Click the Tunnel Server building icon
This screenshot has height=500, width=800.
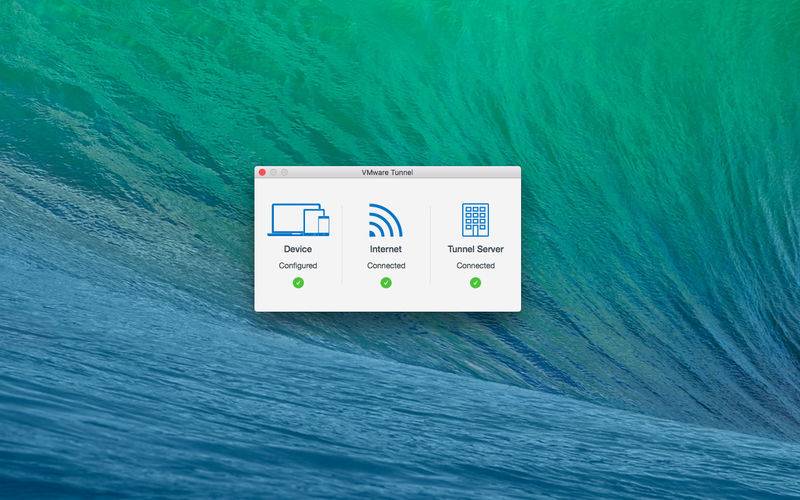pyautogui.click(x=475, y=220)
